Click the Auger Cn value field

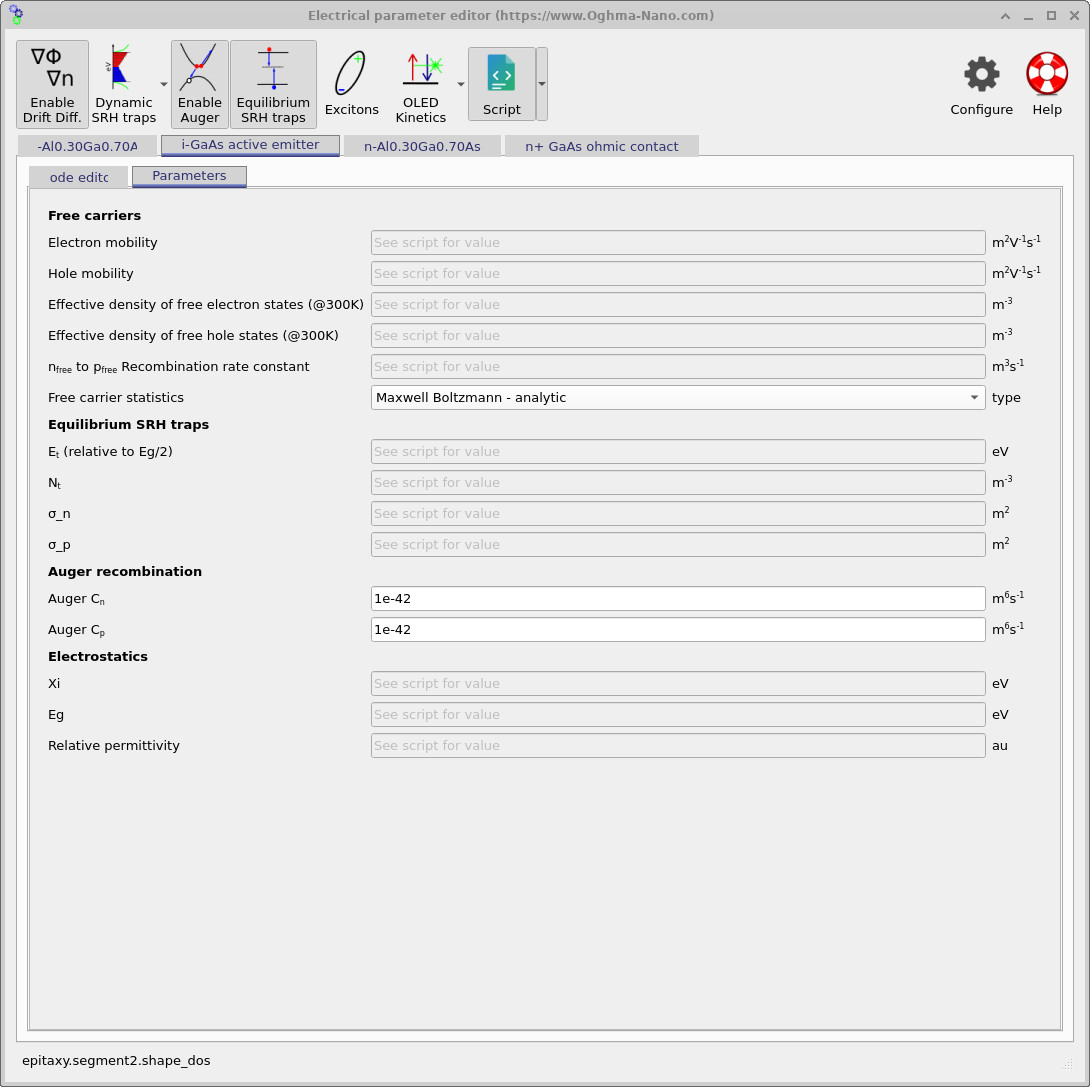pos(678,598)
